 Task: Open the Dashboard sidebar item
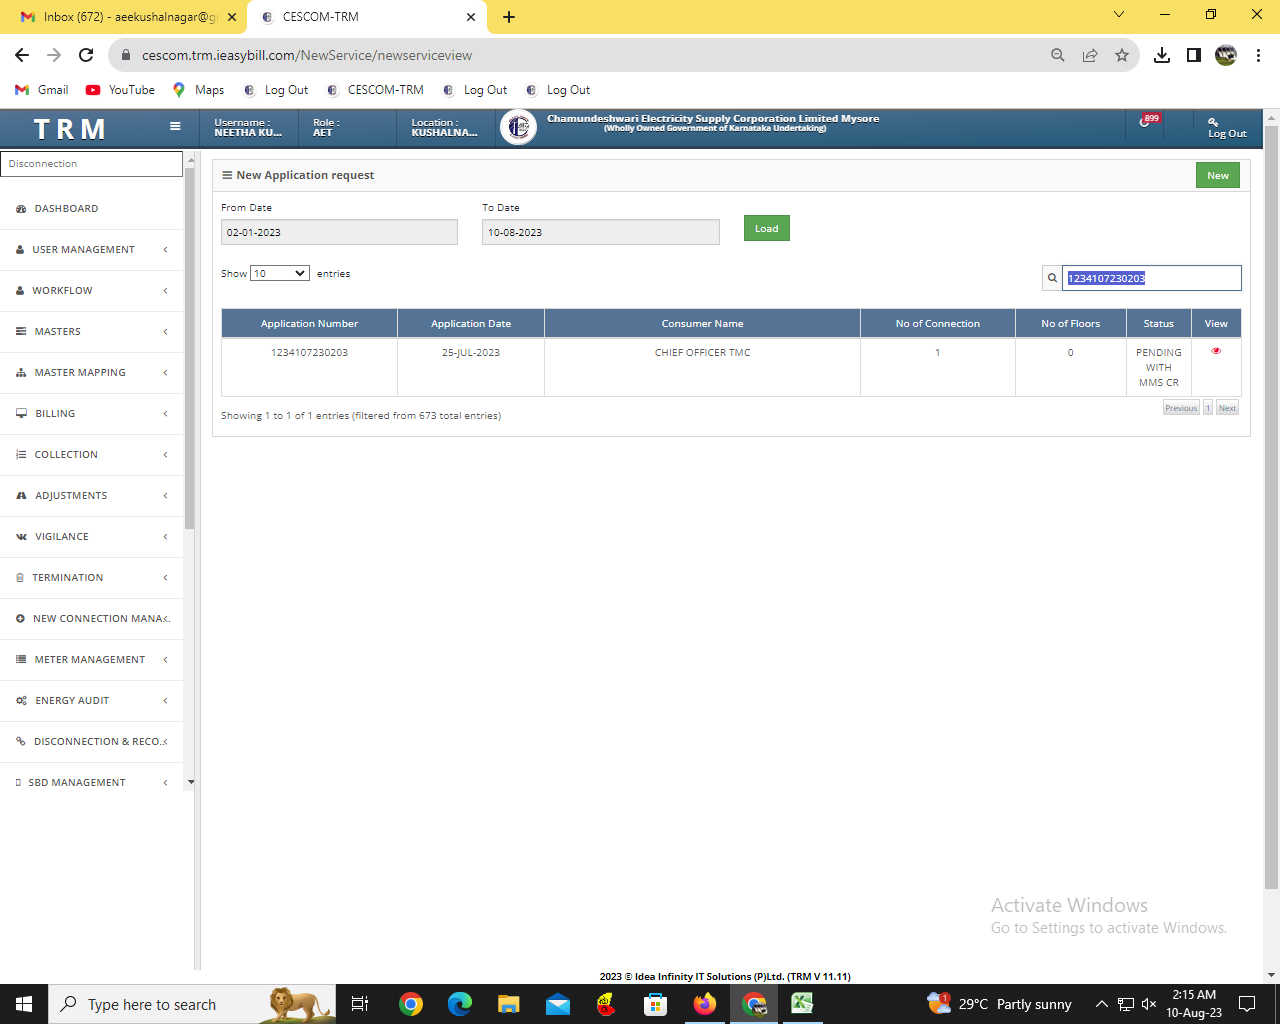click(66, 209)
